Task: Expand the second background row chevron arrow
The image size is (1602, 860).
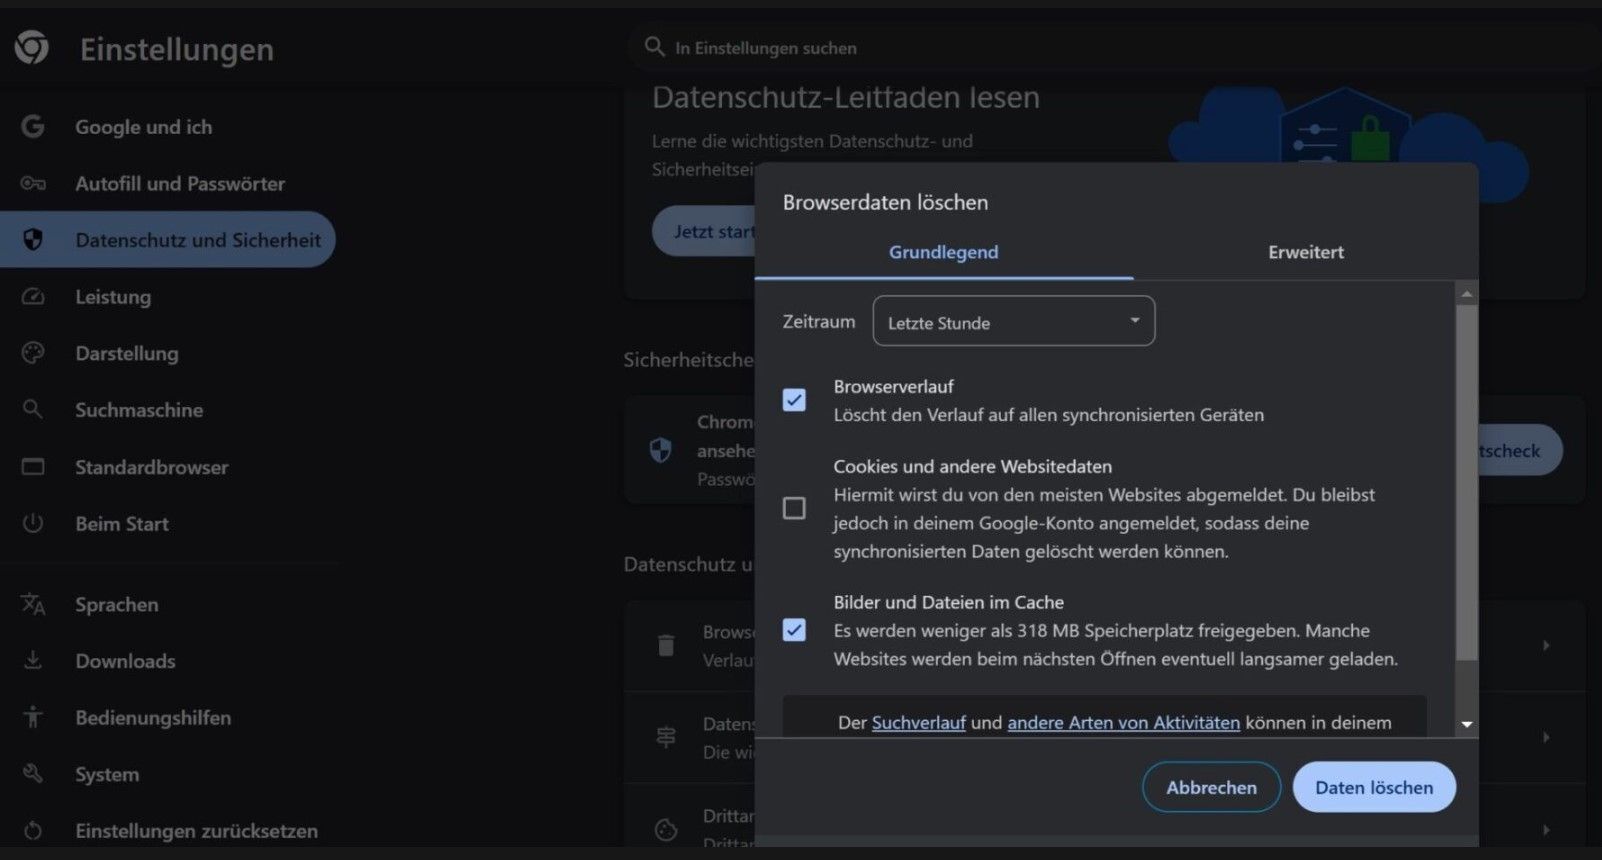Action: 1546,737
